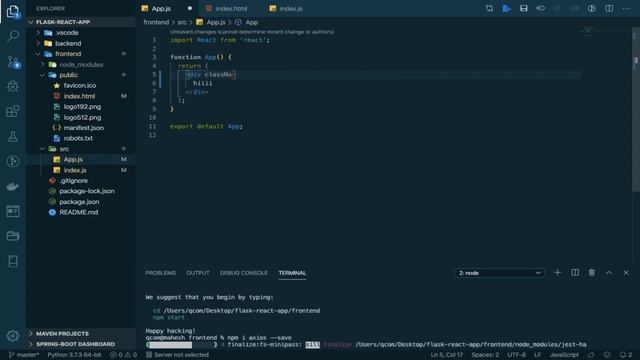The height and width of the screenshot is (360, 640).
Task: Open the OUTPUT panel tab
Action: coord(198,273)
